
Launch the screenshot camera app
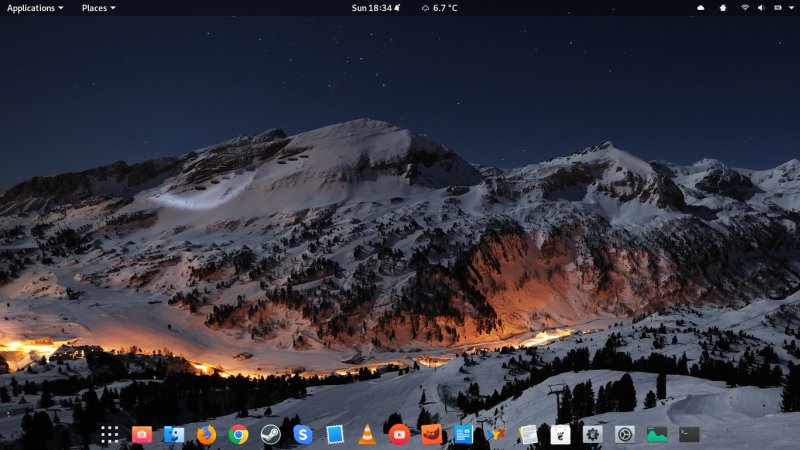(x=142, y=434)
